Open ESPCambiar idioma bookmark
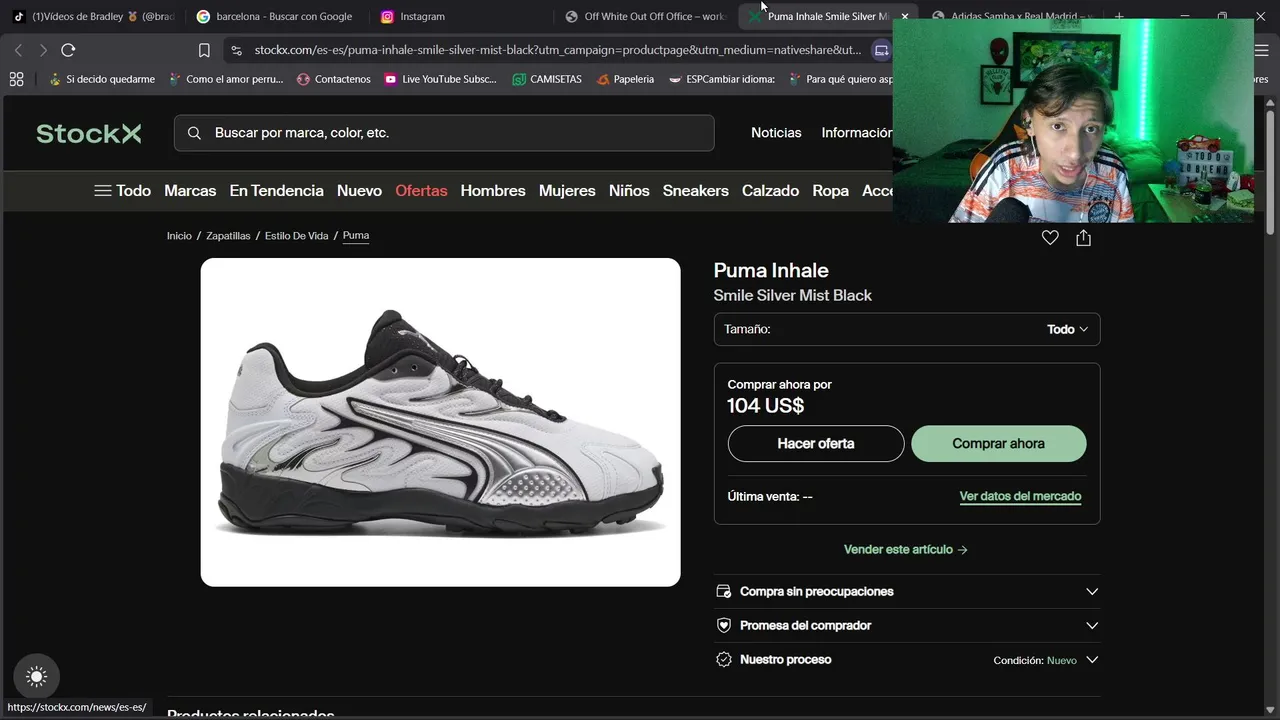This screenshot has height=720, width=1280. (721, 79)
